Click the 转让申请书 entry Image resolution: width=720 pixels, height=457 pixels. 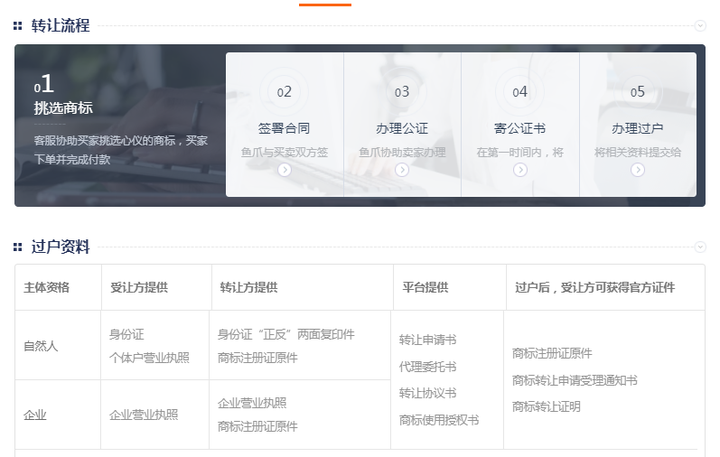pos(428,340)
